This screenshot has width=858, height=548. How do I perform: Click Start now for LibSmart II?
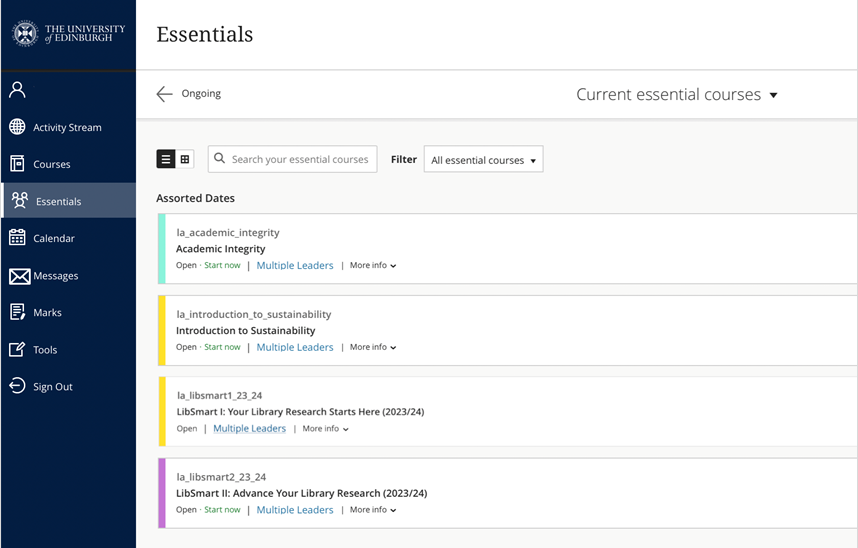[222, 510]
